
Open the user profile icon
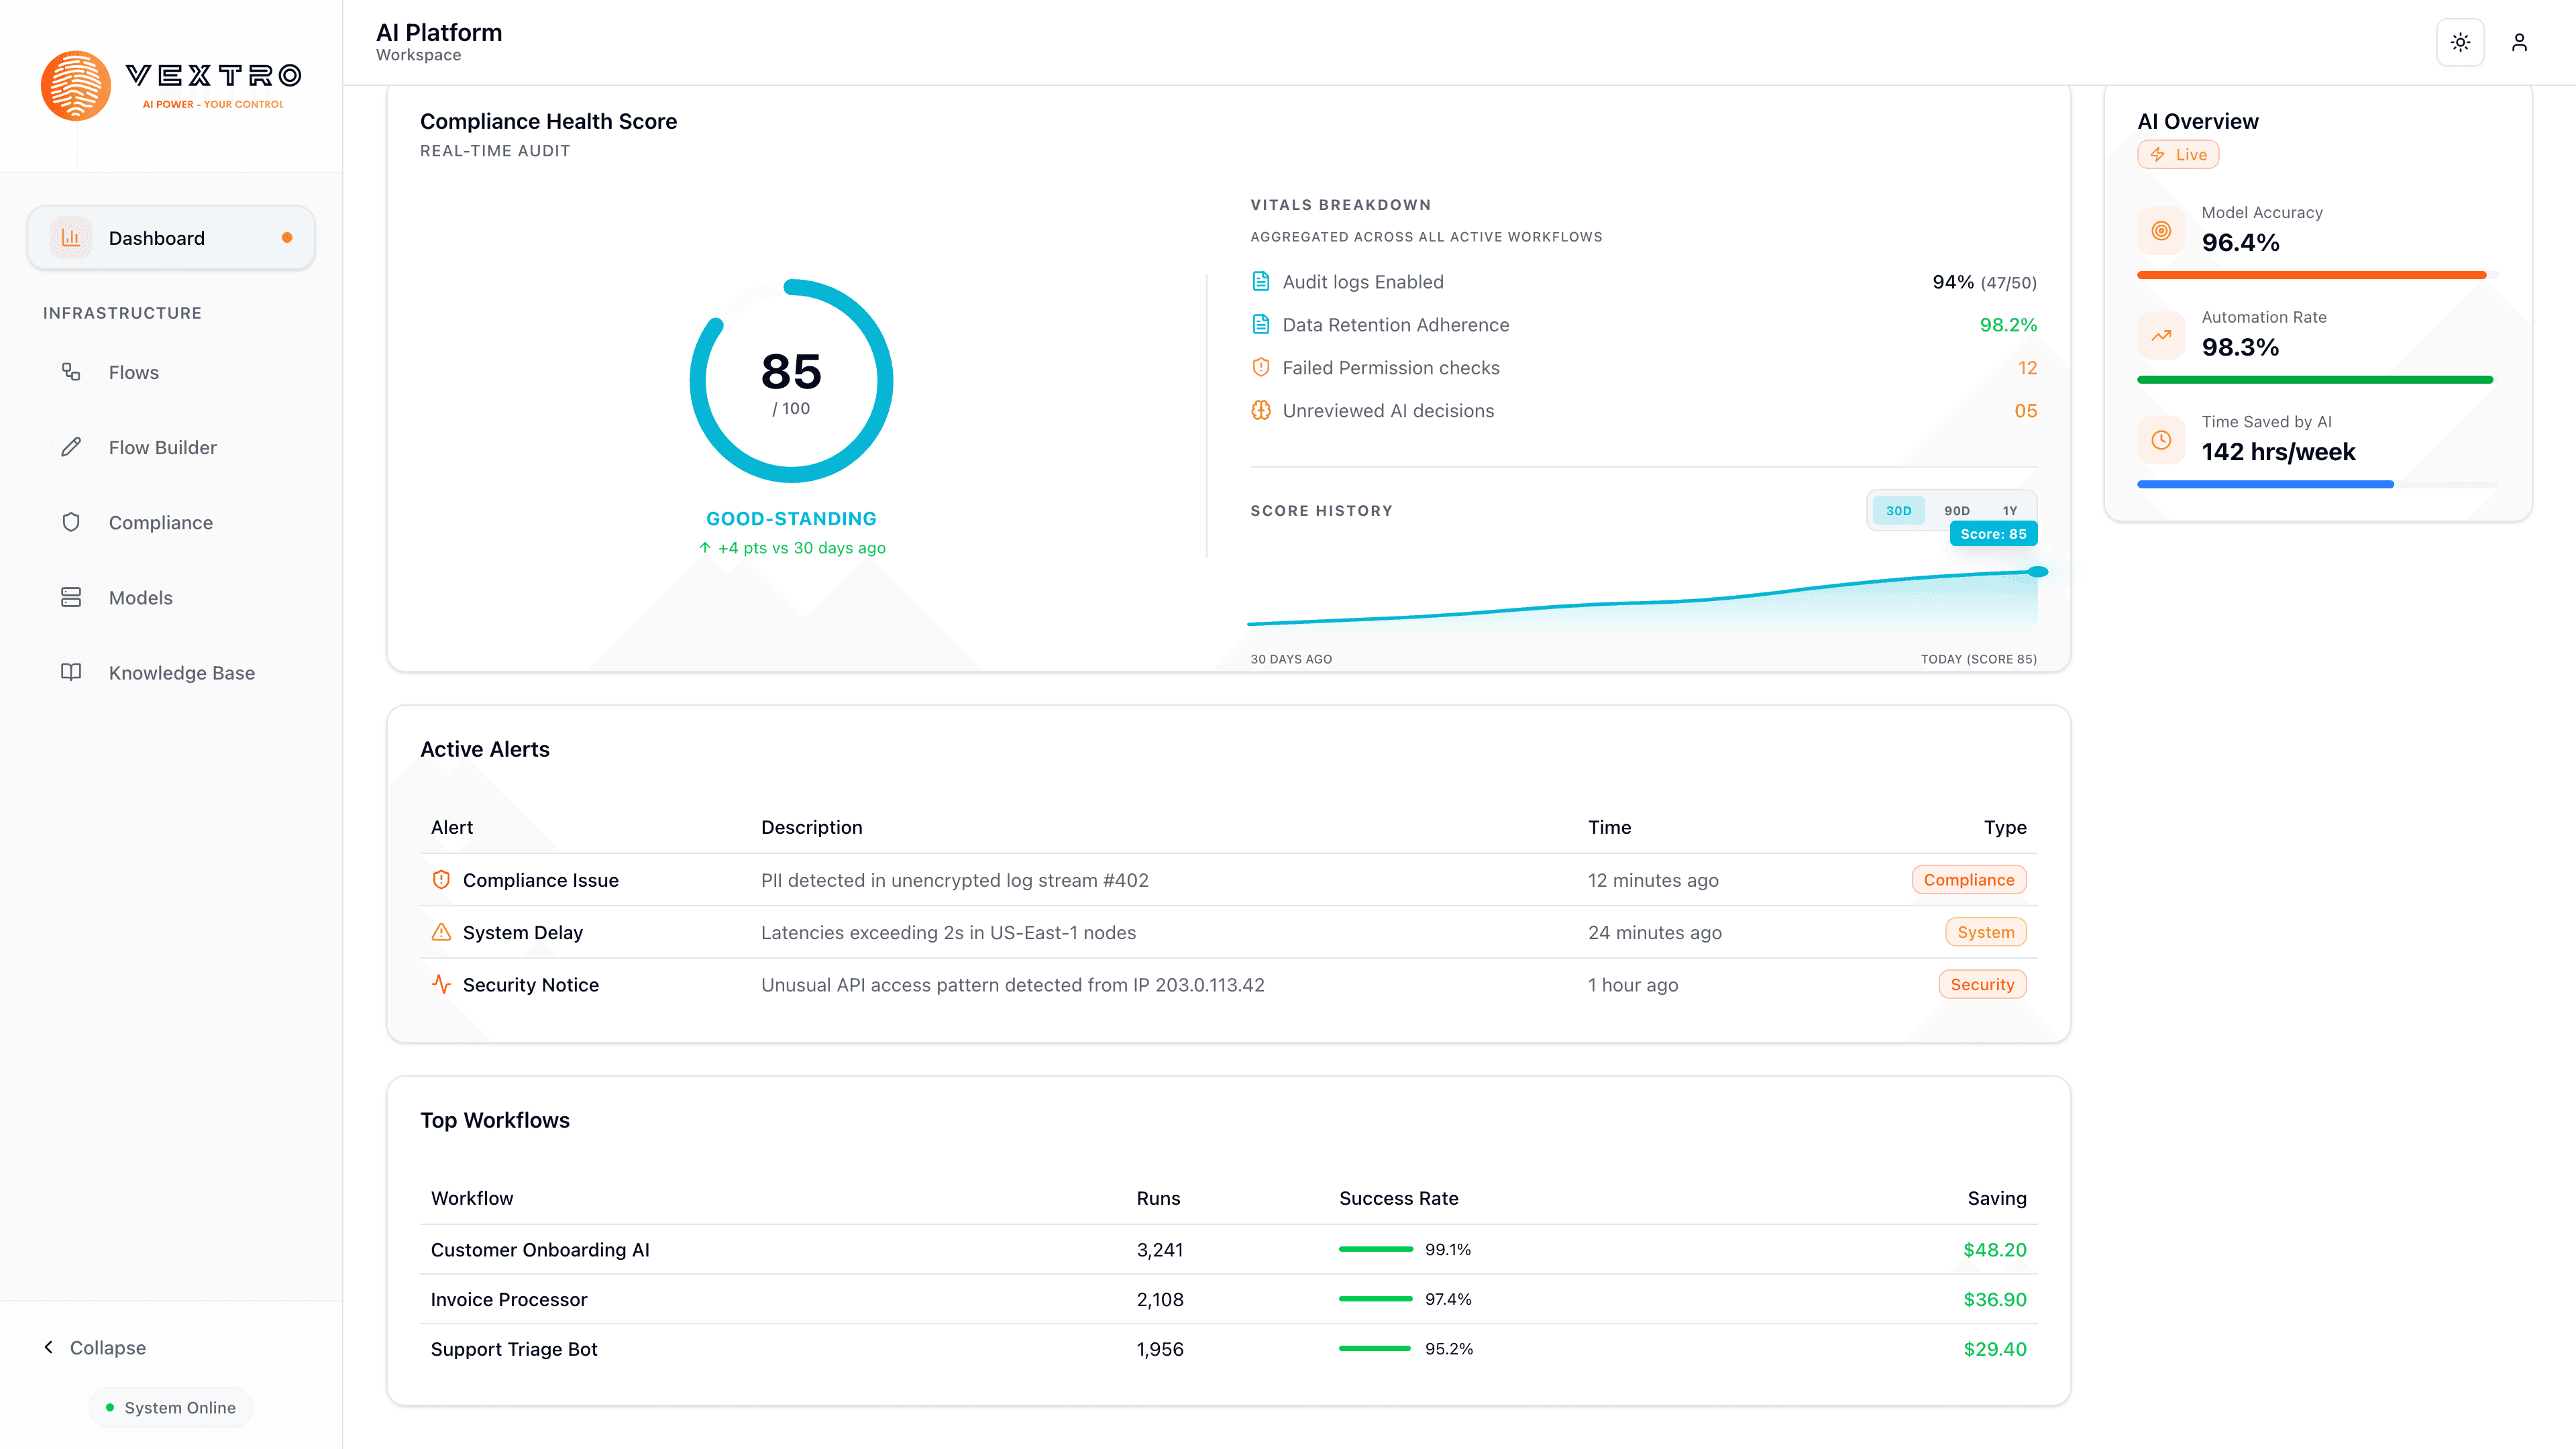(x=2519, y=42)
